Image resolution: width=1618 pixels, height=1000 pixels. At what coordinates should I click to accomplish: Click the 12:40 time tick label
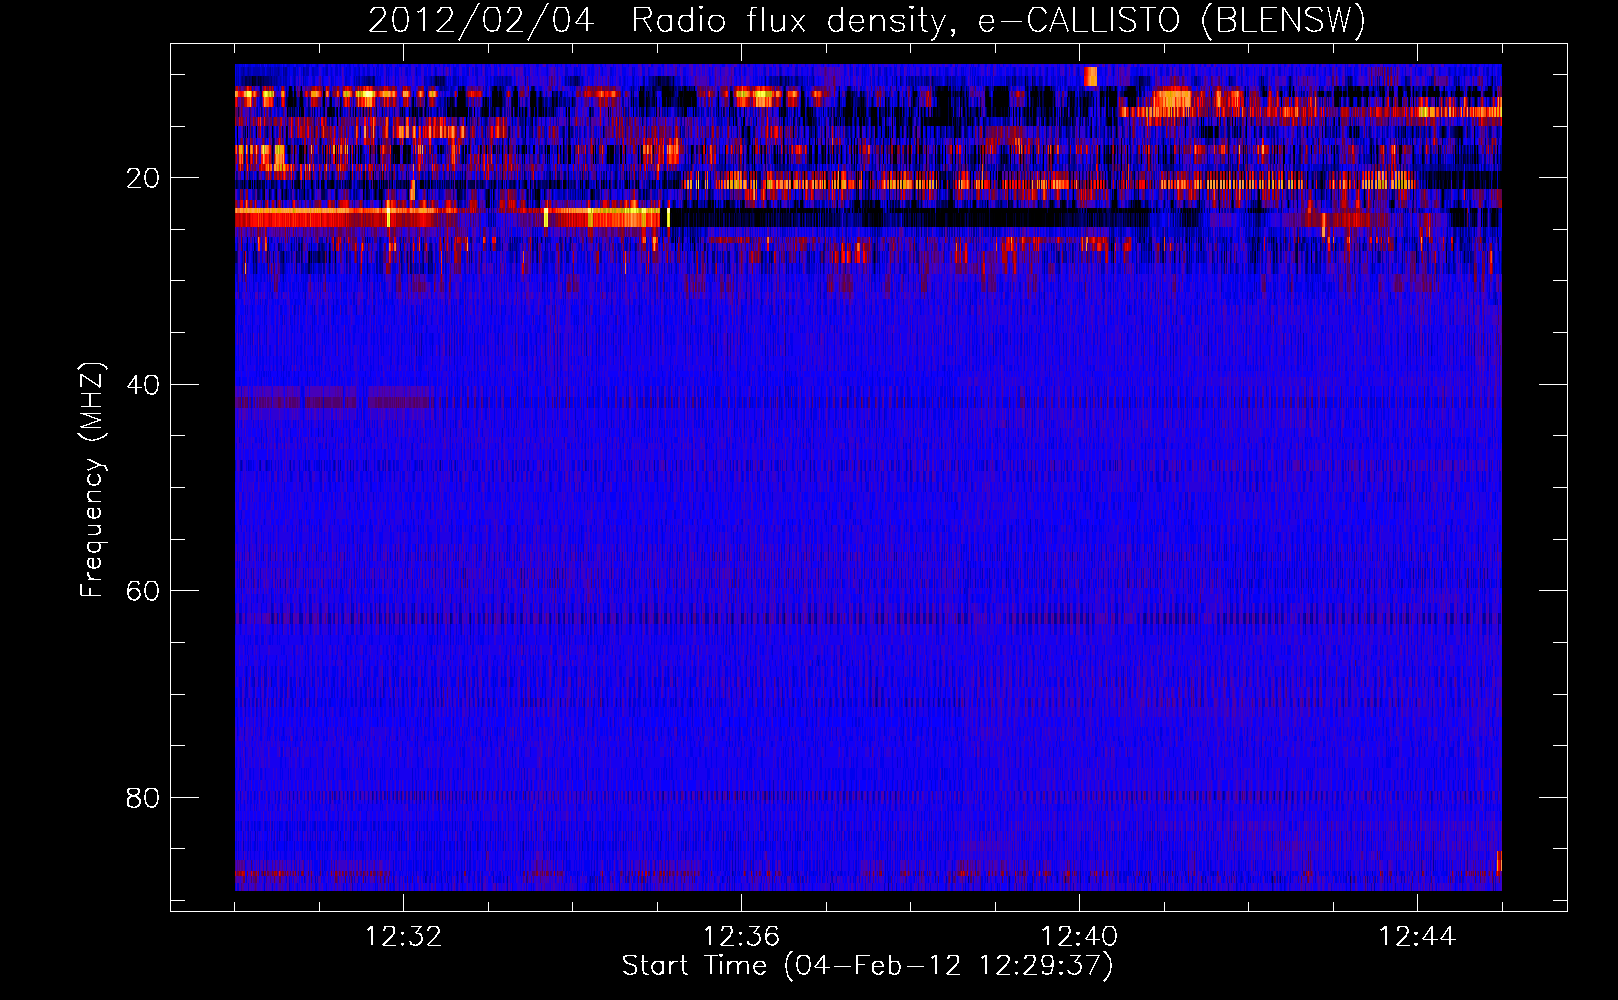point(1079,937)
